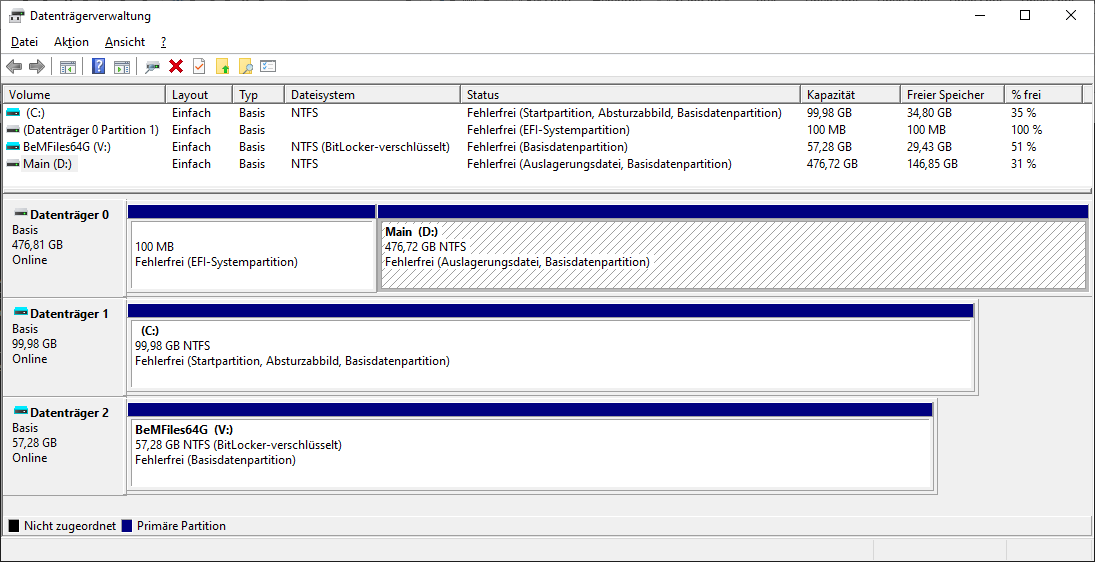
Task: Click drive icon of Datenträger 0 Partition 1 row
Action: point(13,130)
